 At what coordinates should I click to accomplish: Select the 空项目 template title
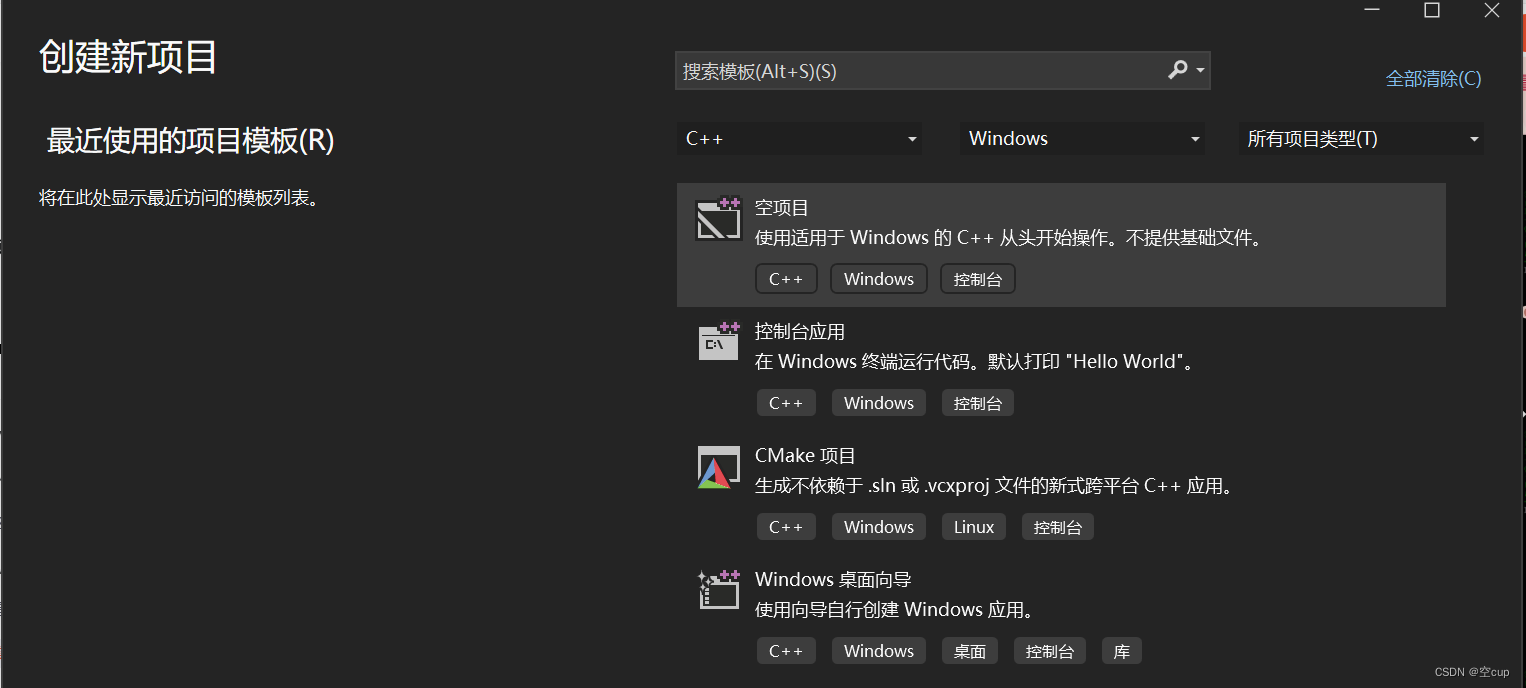(x=782, y=208)
